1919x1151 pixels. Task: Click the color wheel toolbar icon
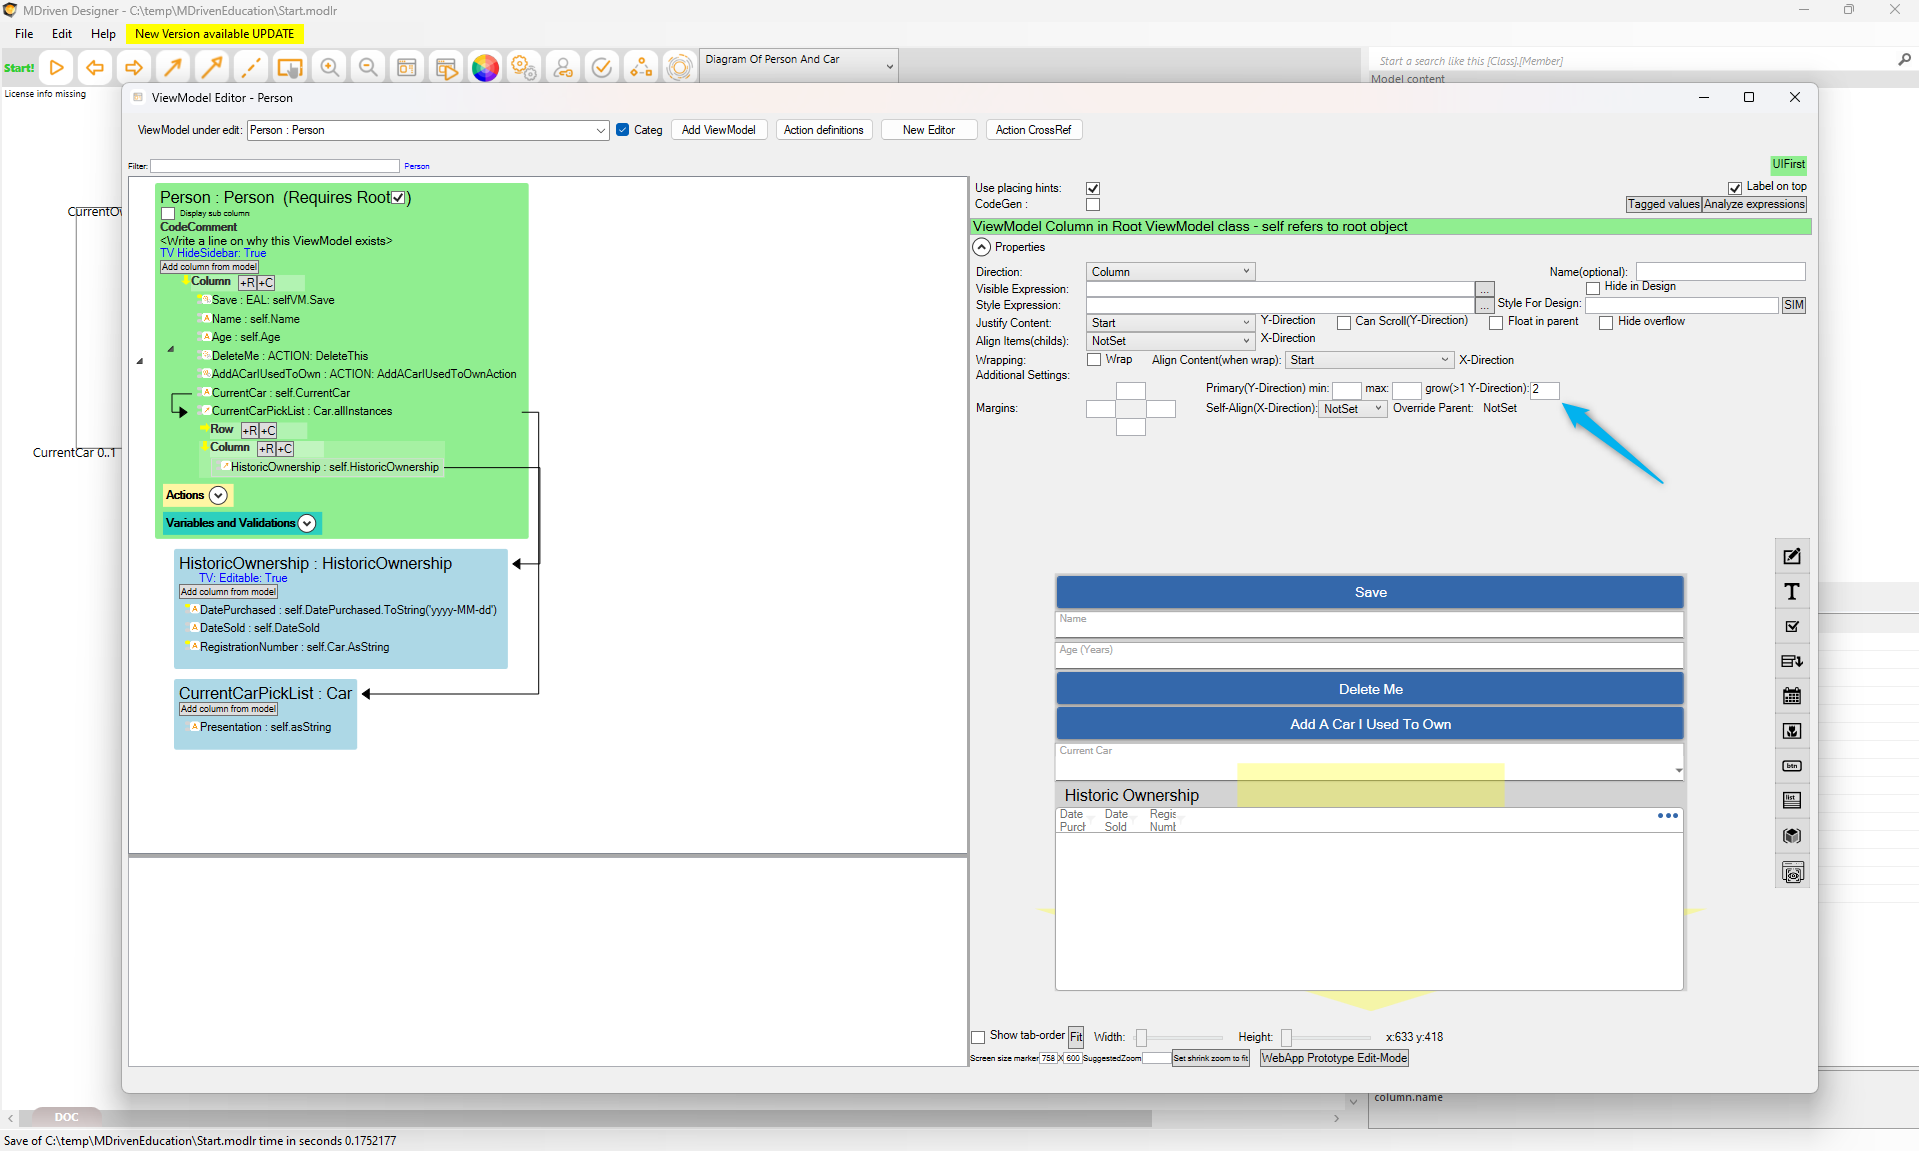(x=485, y=68)
